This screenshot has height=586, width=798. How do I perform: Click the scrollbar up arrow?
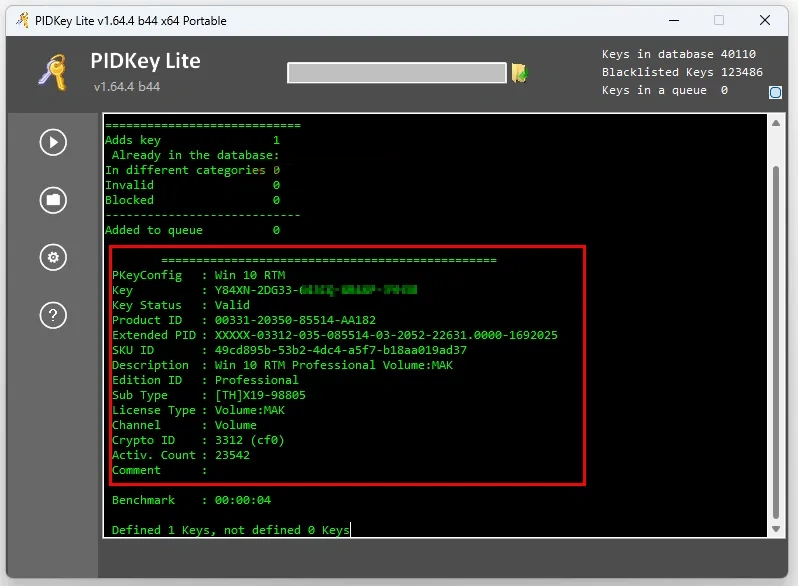(x=776, y=123)
